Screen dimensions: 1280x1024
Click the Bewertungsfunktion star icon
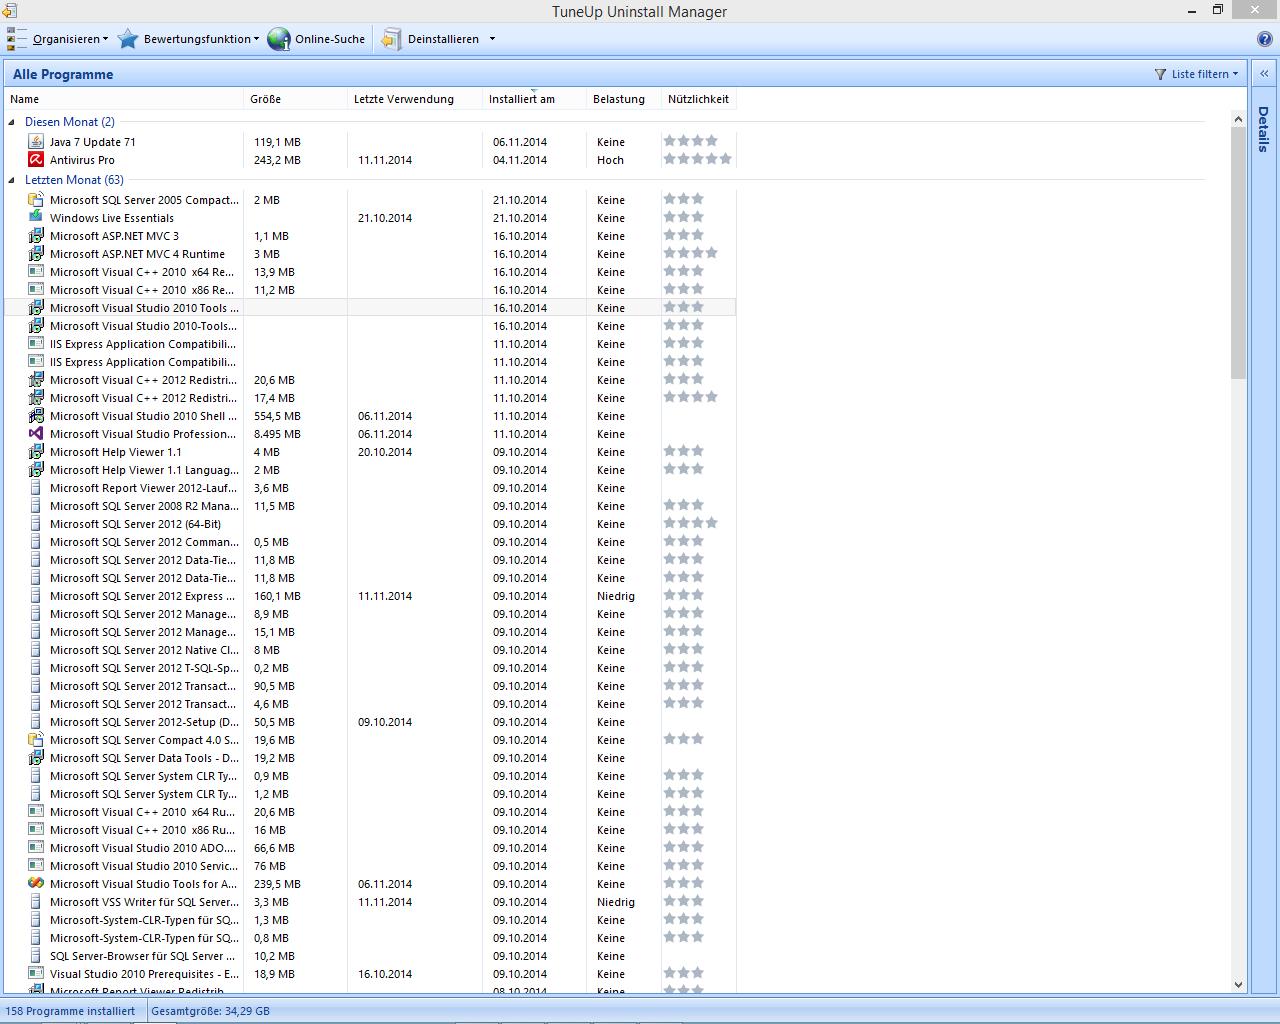128,39
